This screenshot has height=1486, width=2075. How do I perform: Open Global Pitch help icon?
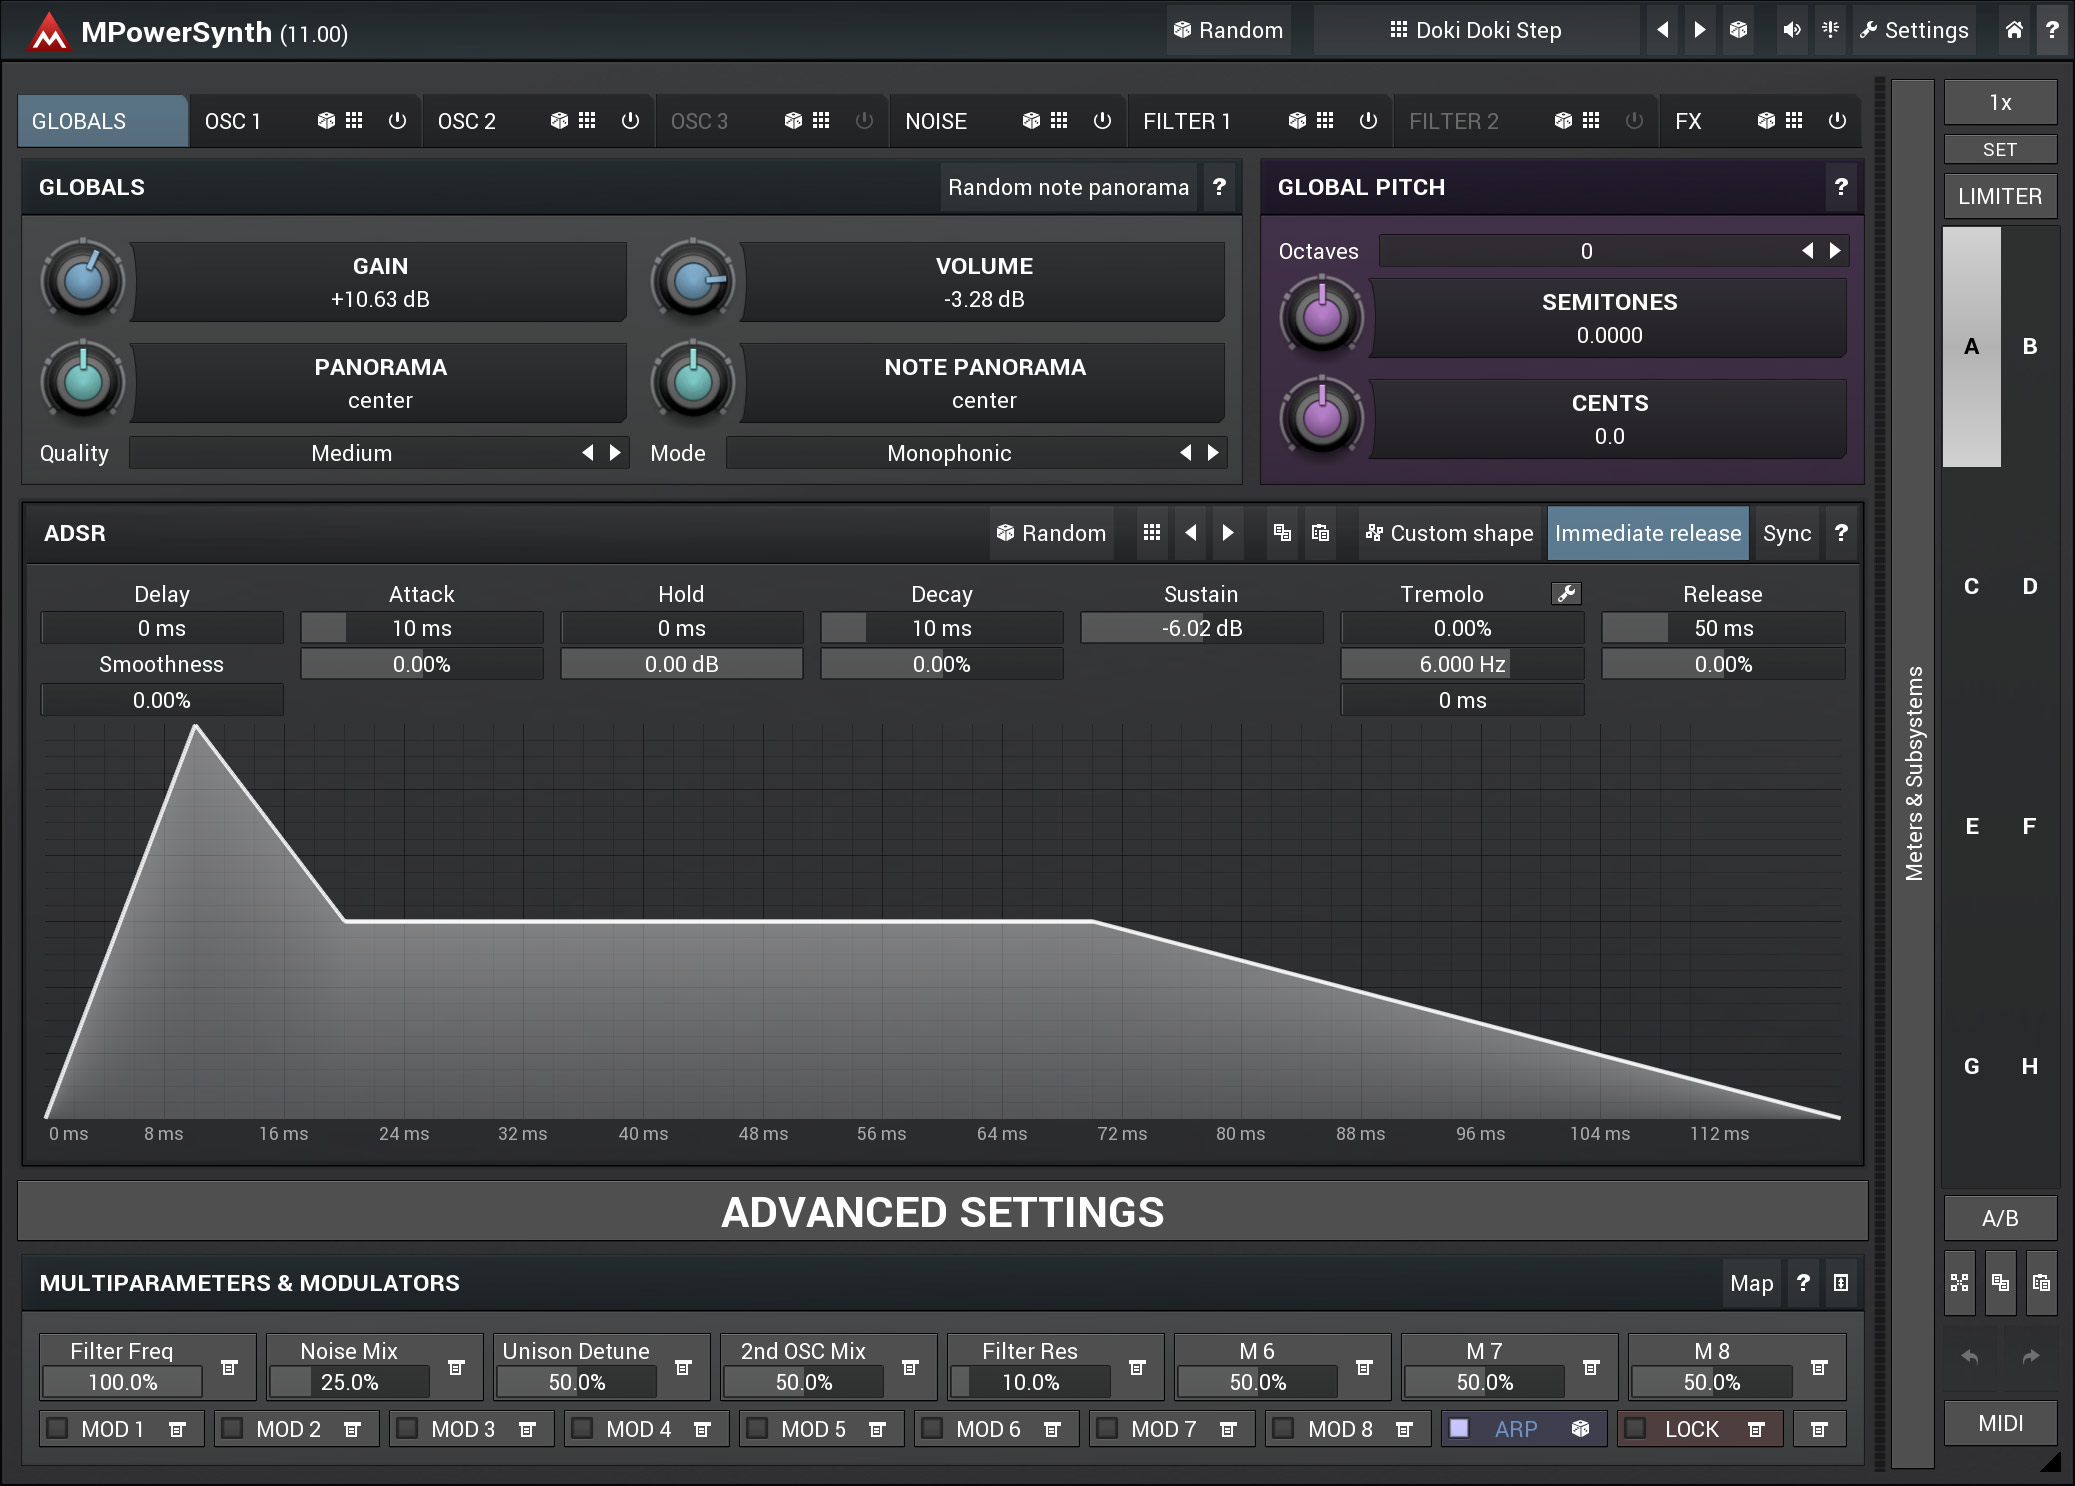pos(1841,187)
